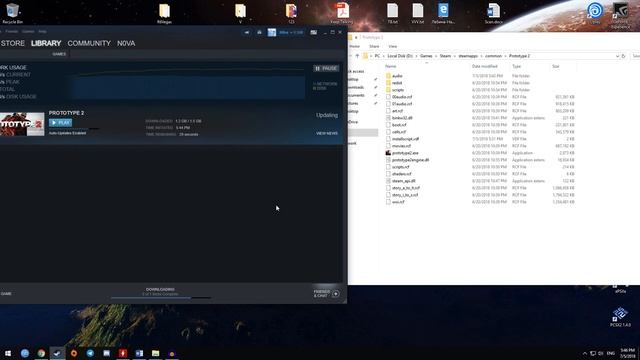Viewport: 640px width, 360px height.
Task: Select the GAMES sub-tab in Steam
Action: [x=59, y=54]
